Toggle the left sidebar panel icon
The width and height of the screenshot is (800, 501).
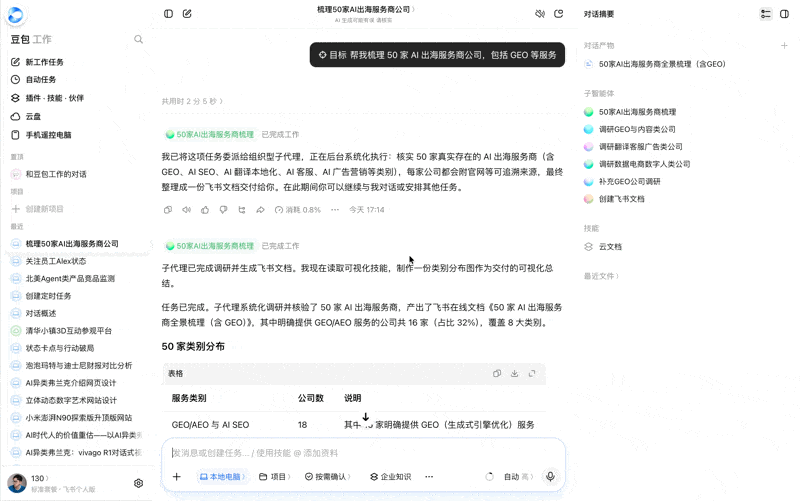[168, 14]
